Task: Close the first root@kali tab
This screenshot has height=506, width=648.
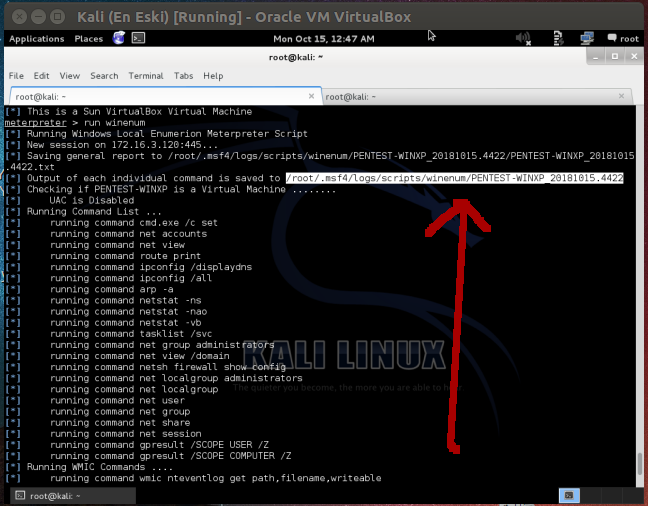Action: point(311,96)
